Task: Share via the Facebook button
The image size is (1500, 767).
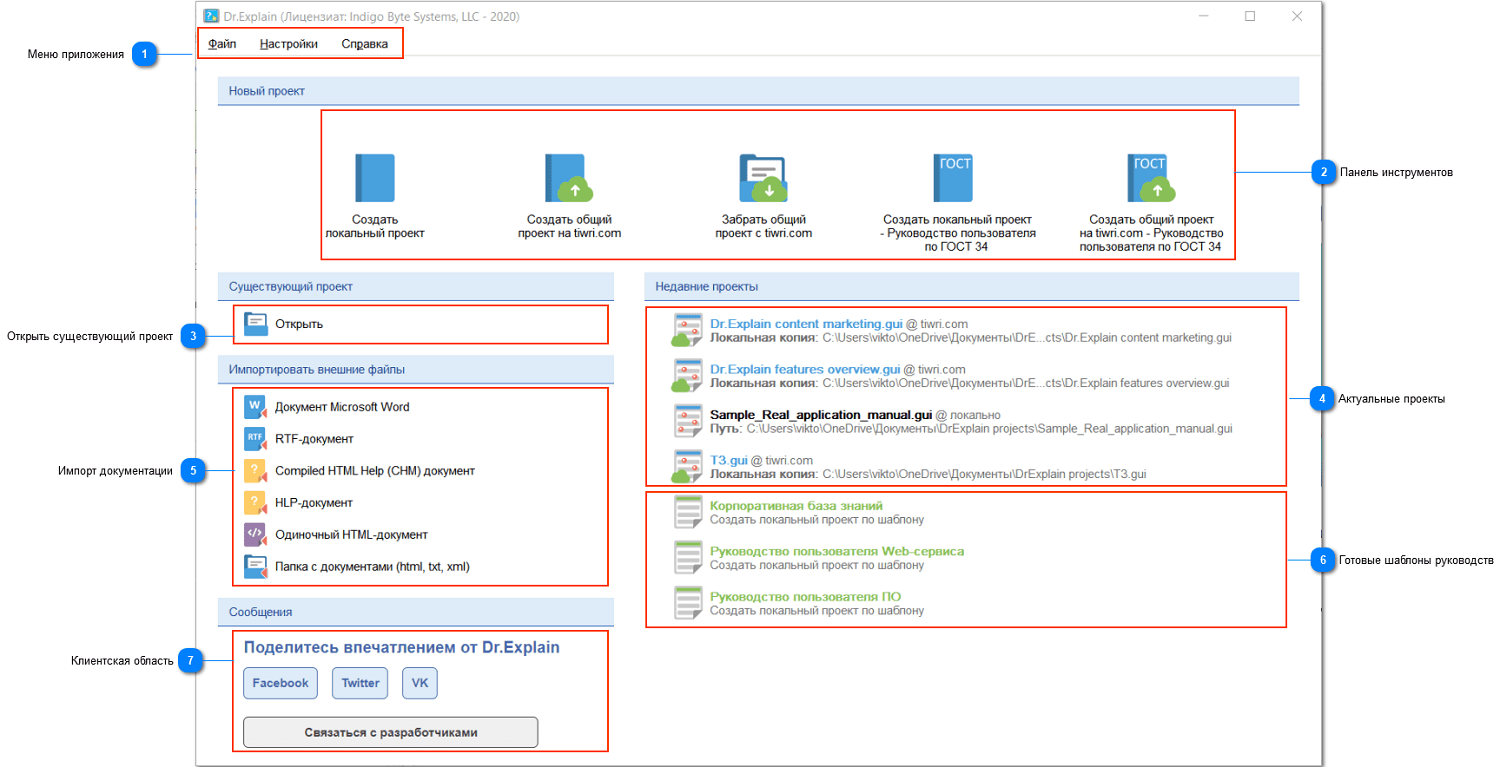Action: [280, 683]
